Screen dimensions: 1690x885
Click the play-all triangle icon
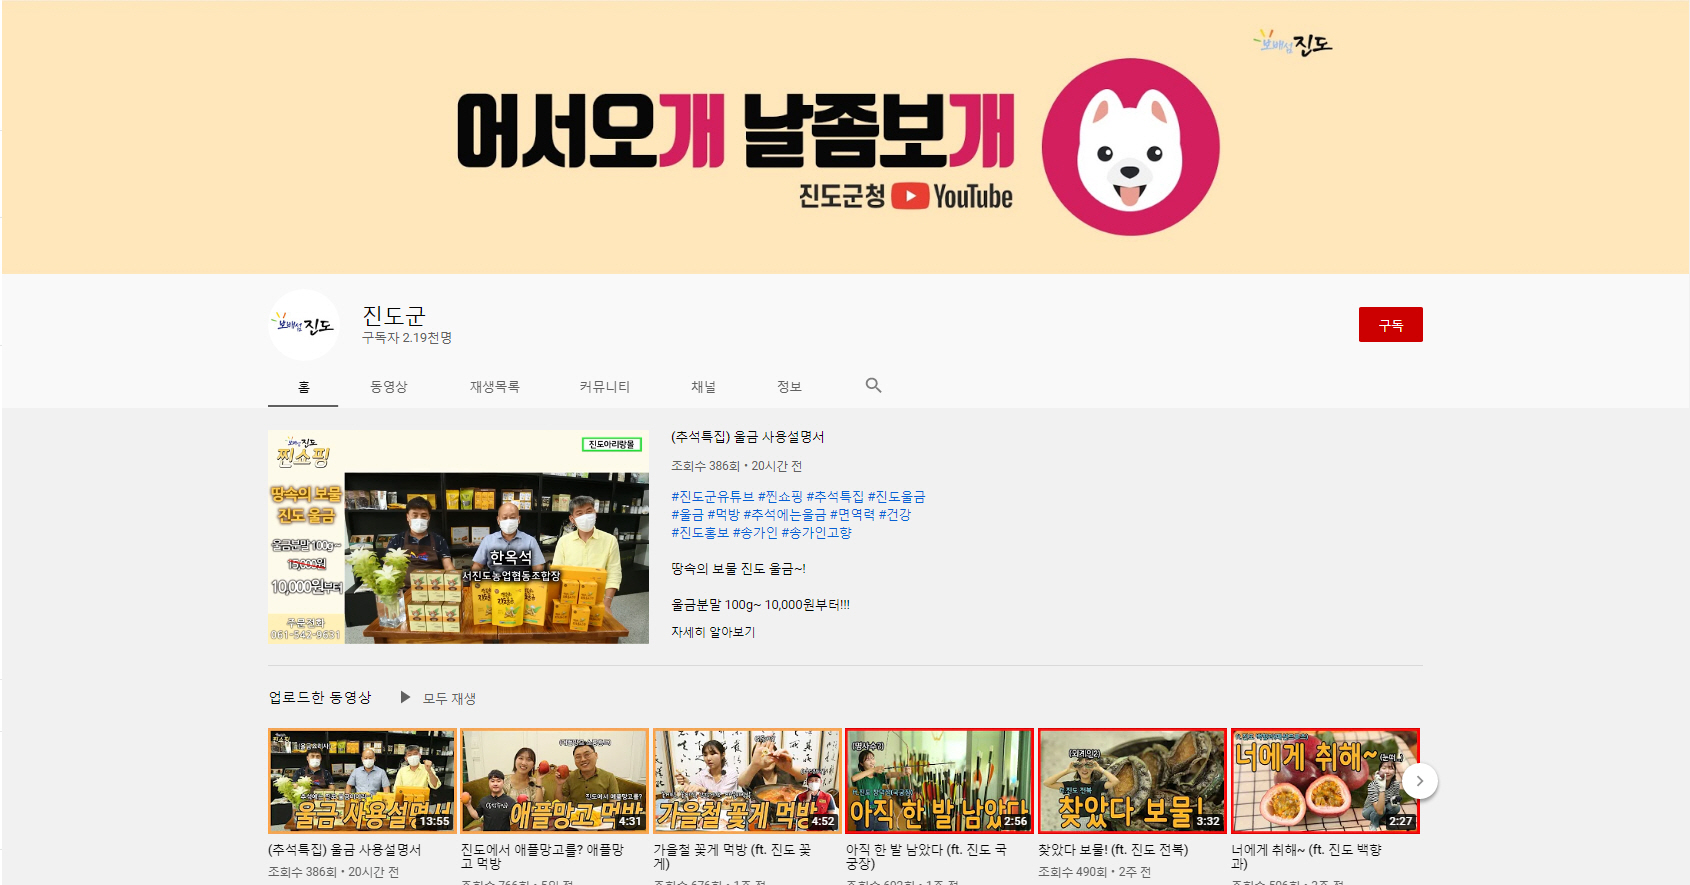point(405,697)
